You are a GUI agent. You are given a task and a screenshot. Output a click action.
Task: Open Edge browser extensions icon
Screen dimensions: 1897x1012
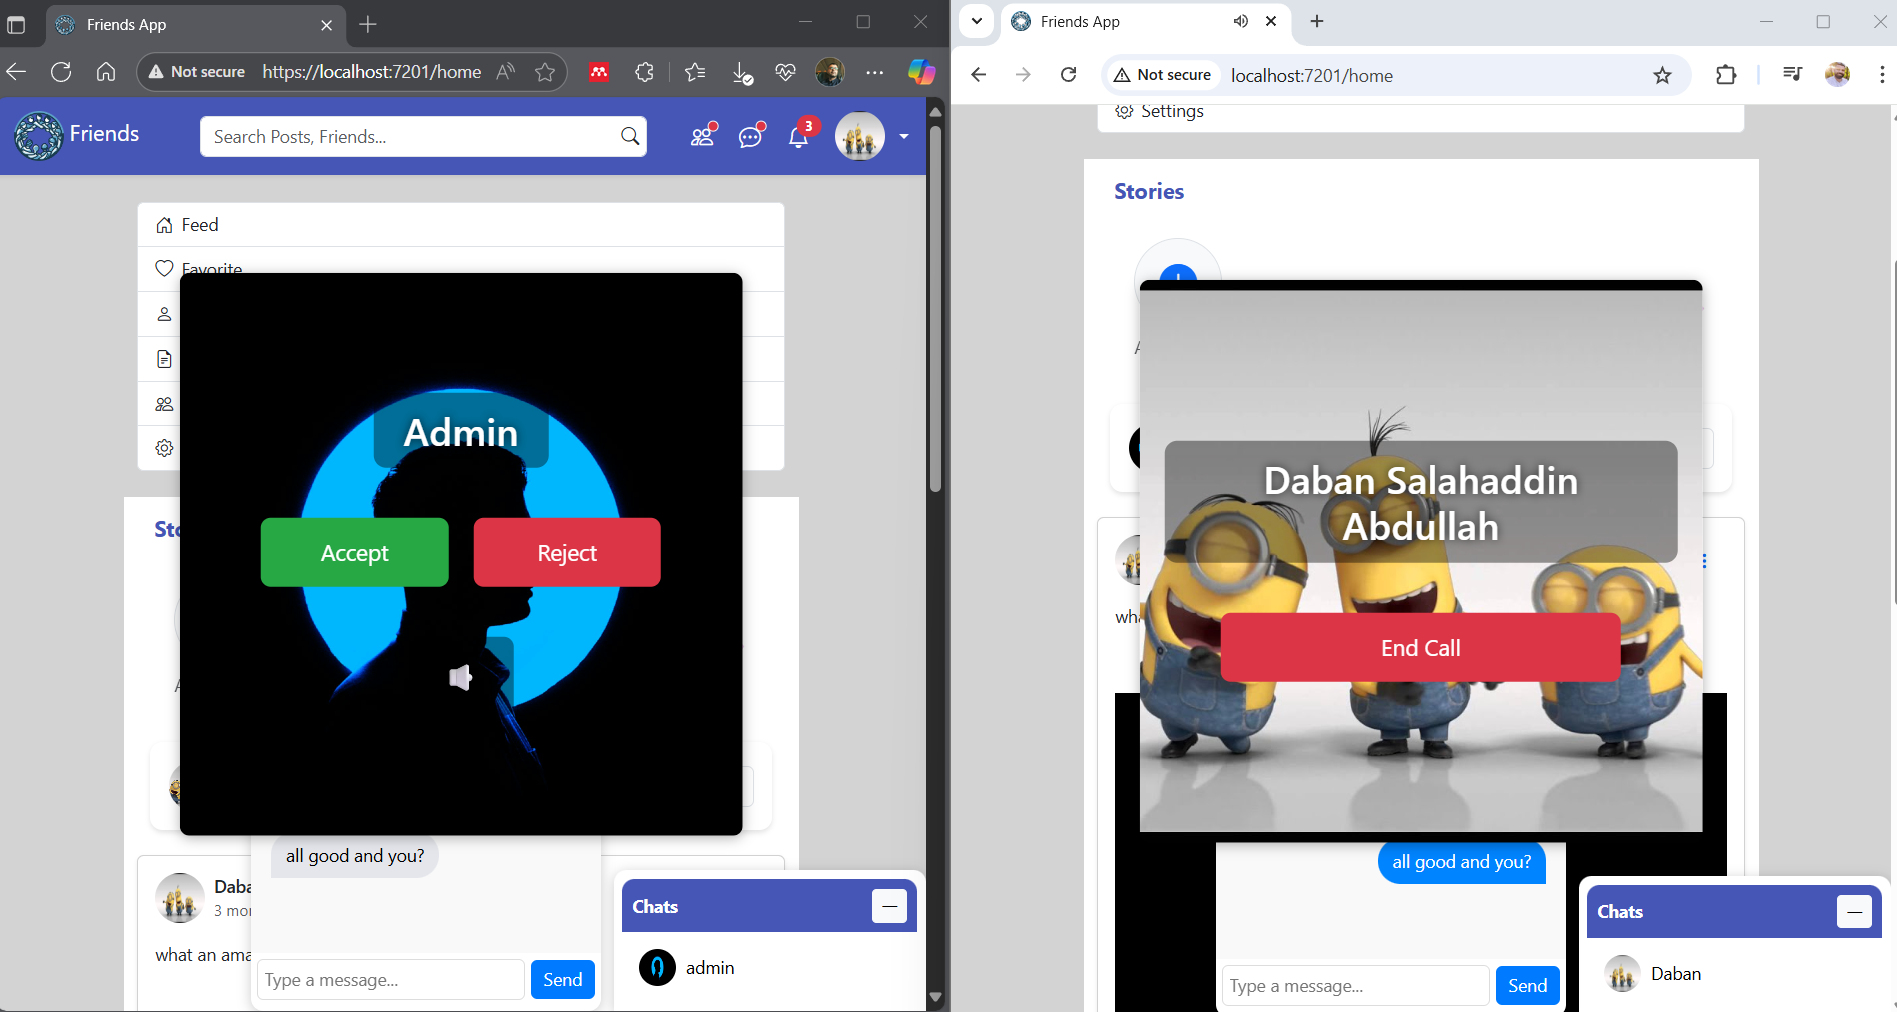coord(645,72)
